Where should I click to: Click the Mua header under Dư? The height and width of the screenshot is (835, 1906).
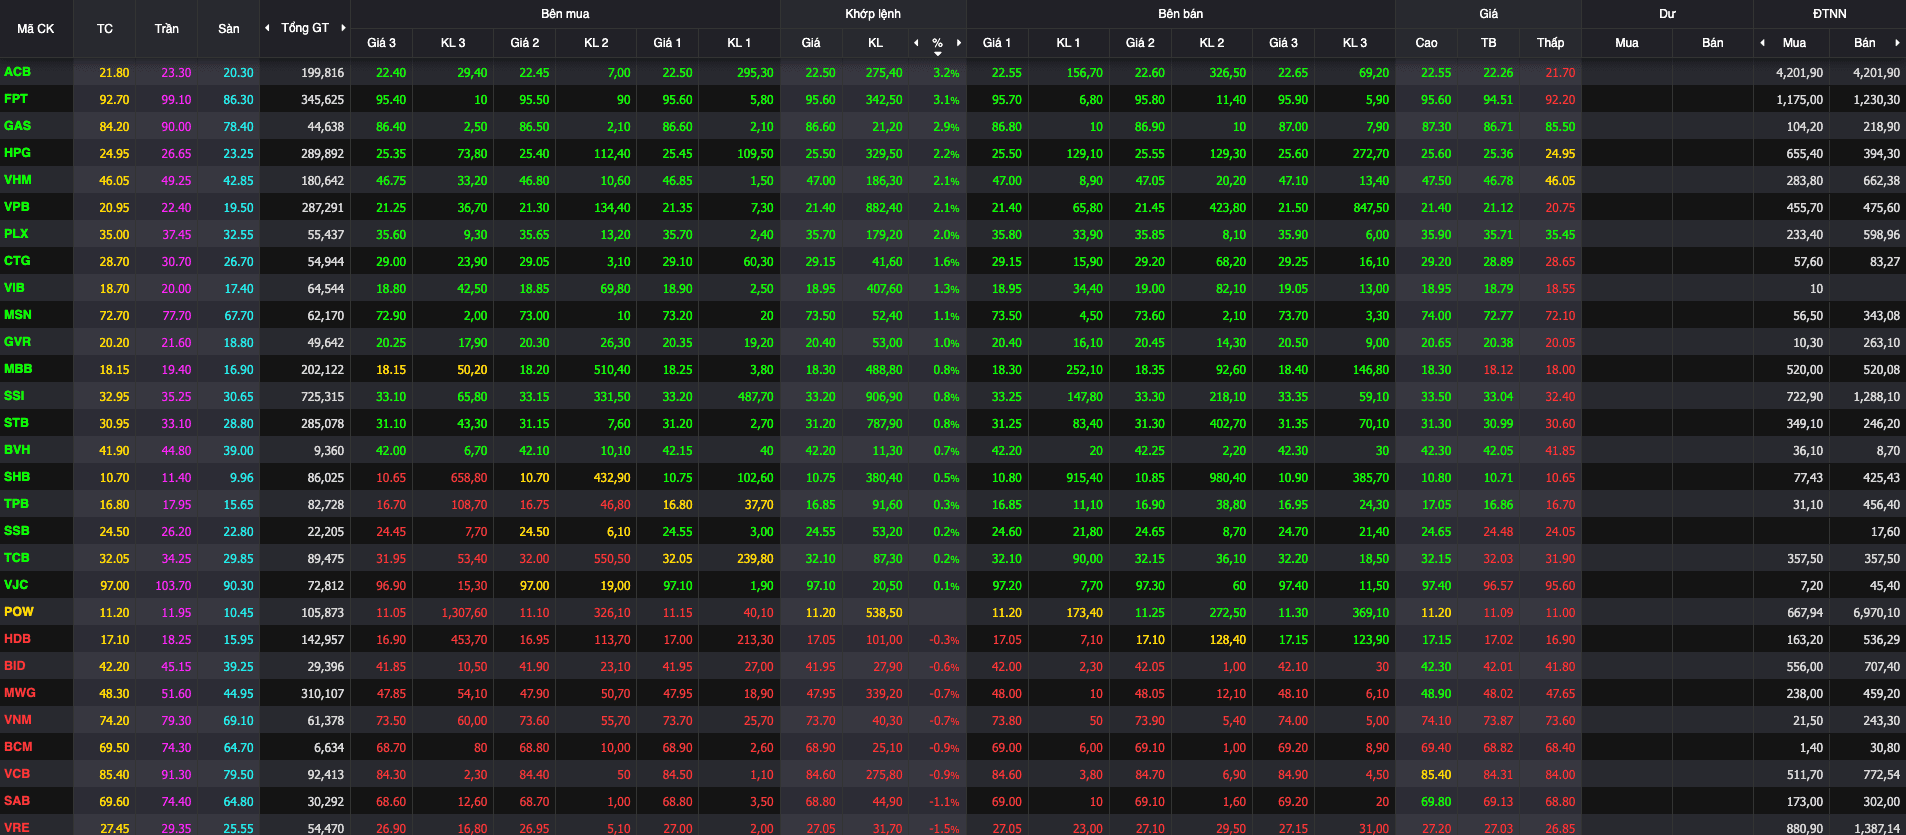click(x=1627, y=43)
